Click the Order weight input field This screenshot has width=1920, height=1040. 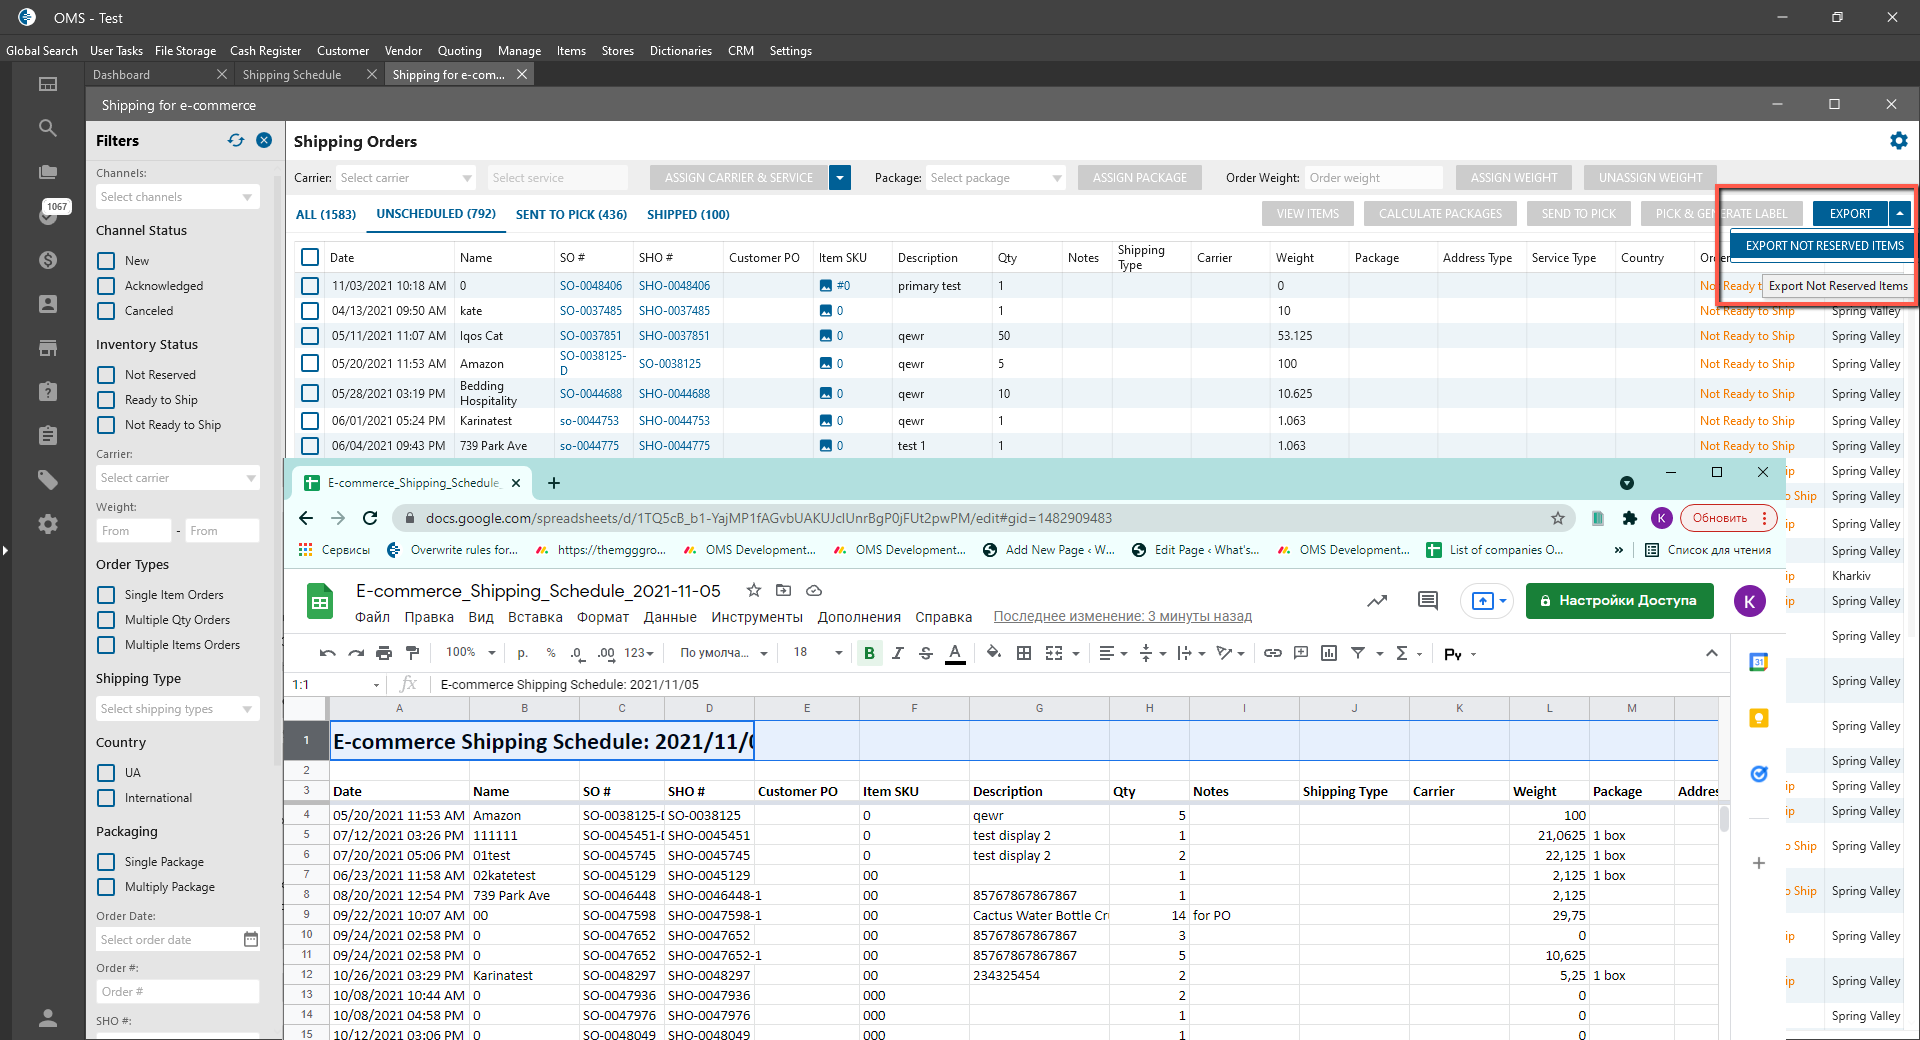(x=1373, y=178)
